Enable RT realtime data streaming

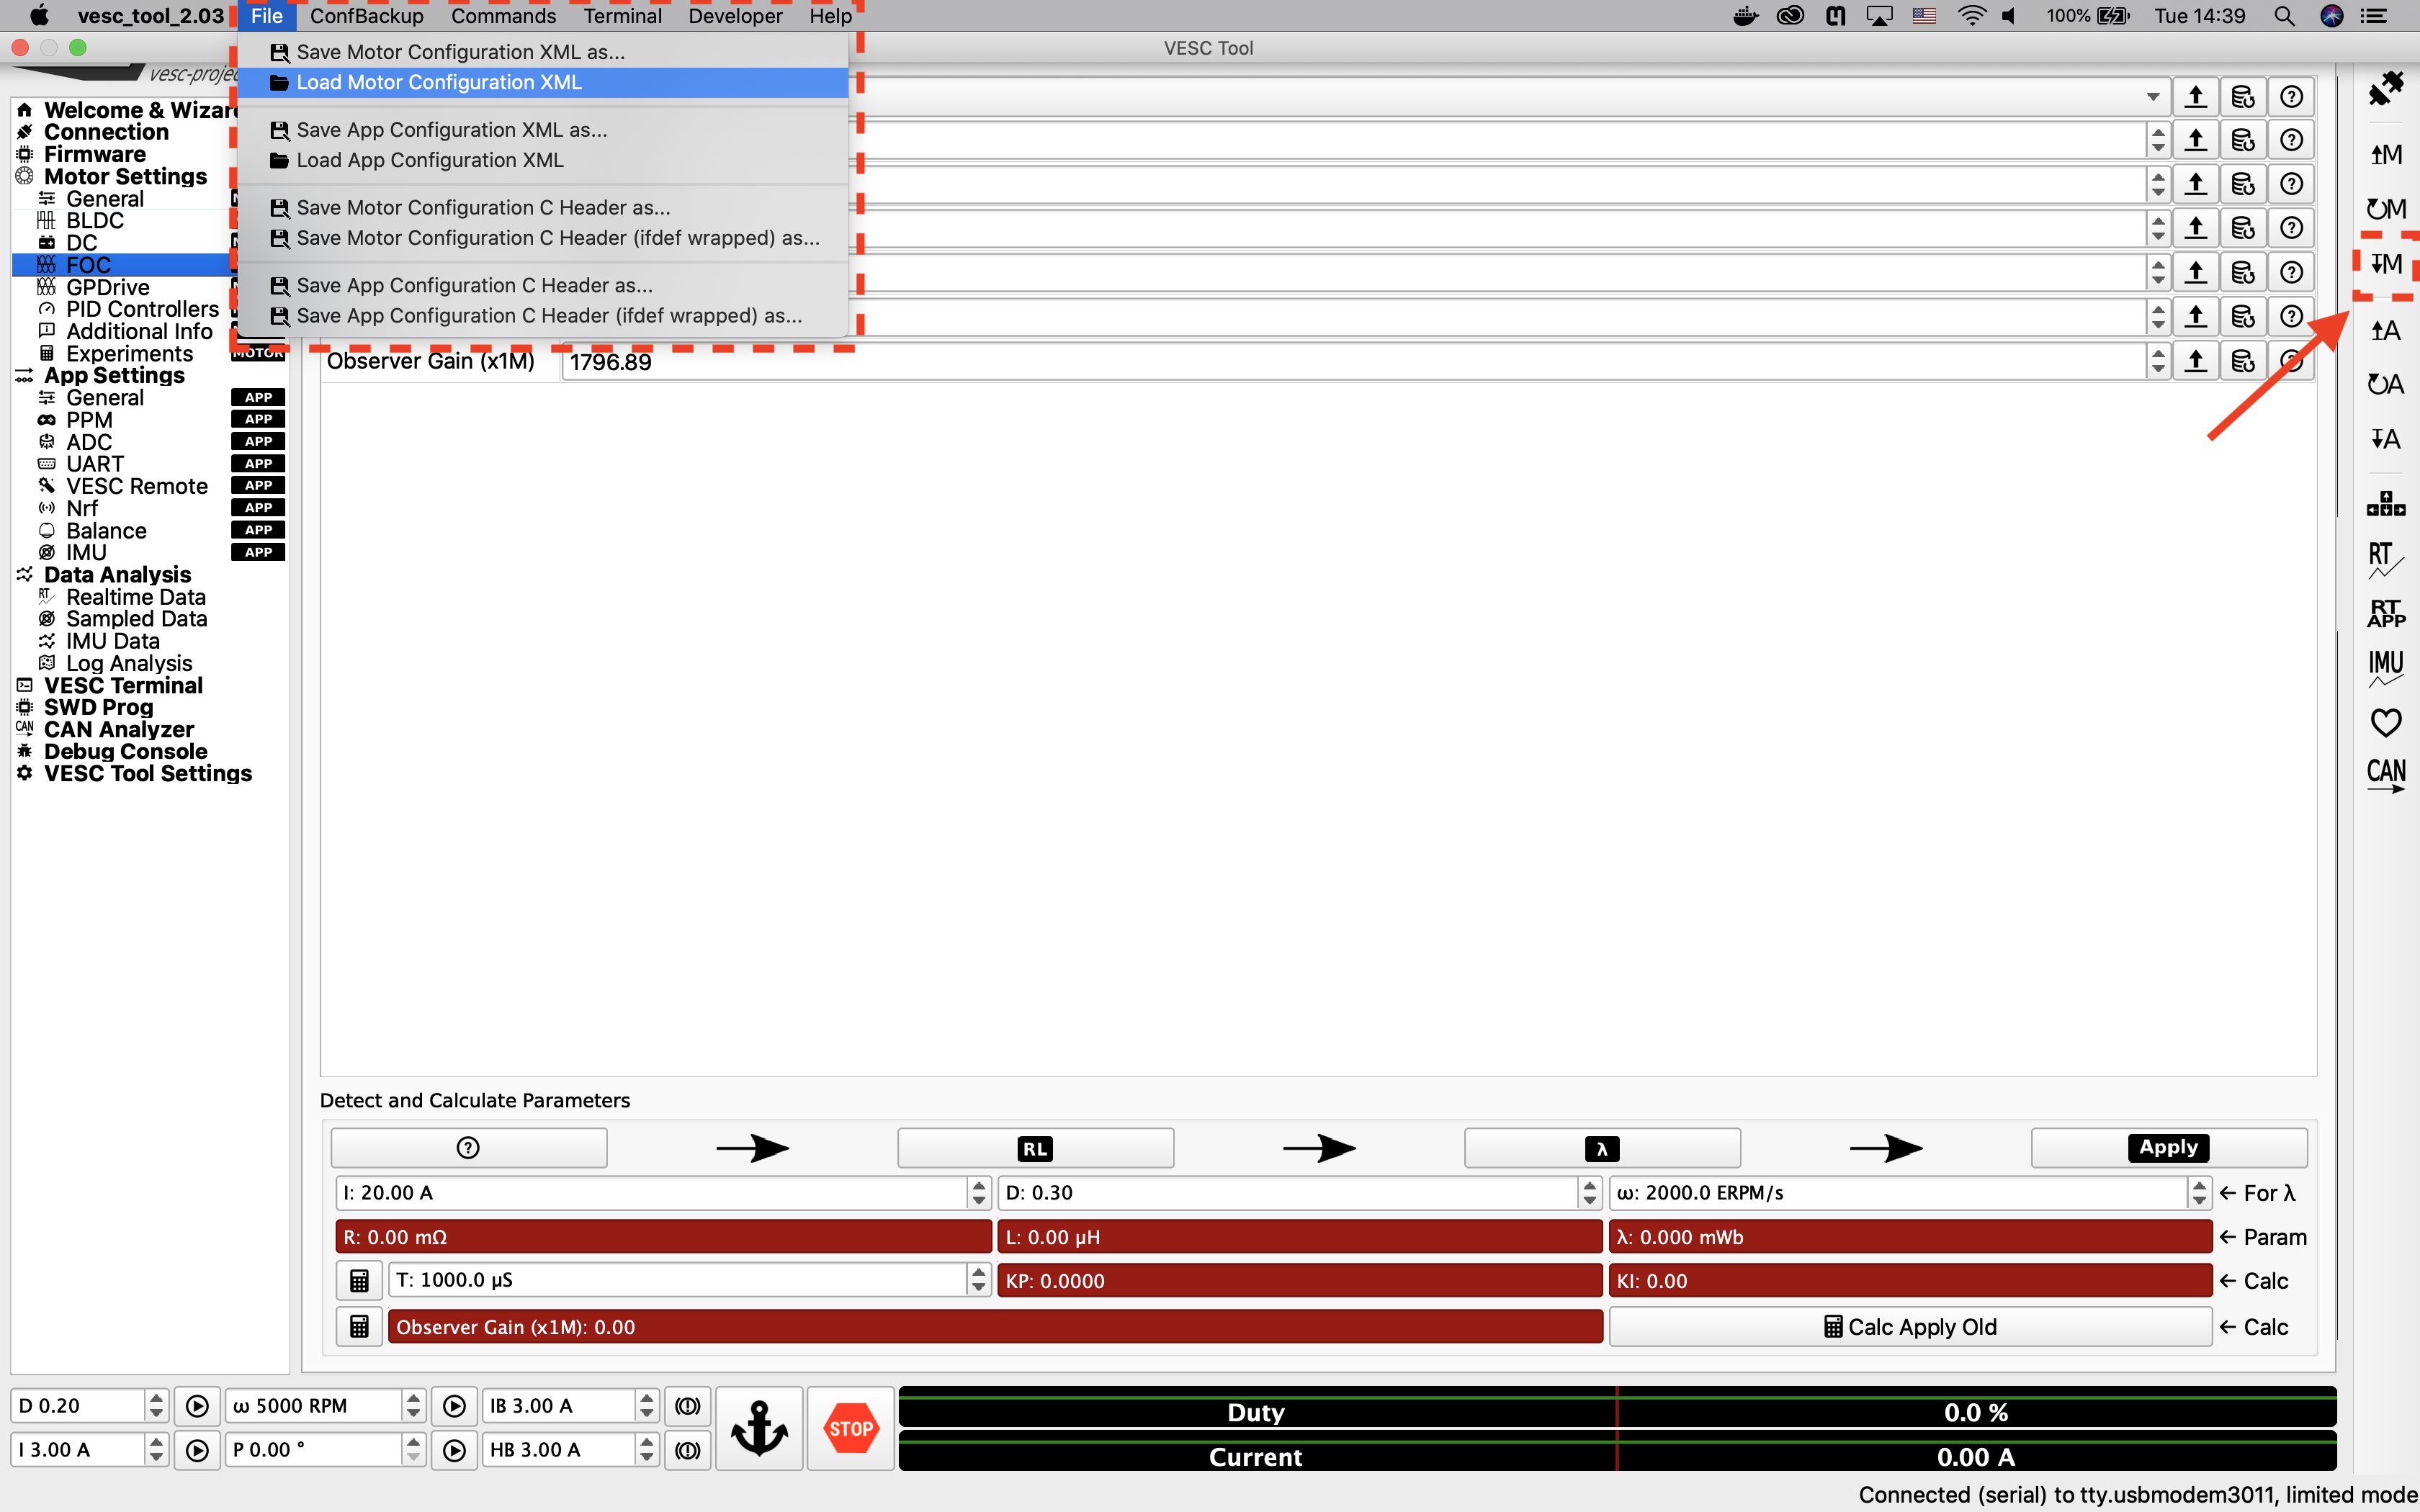pyautogui.click(x=2386, y=560)
